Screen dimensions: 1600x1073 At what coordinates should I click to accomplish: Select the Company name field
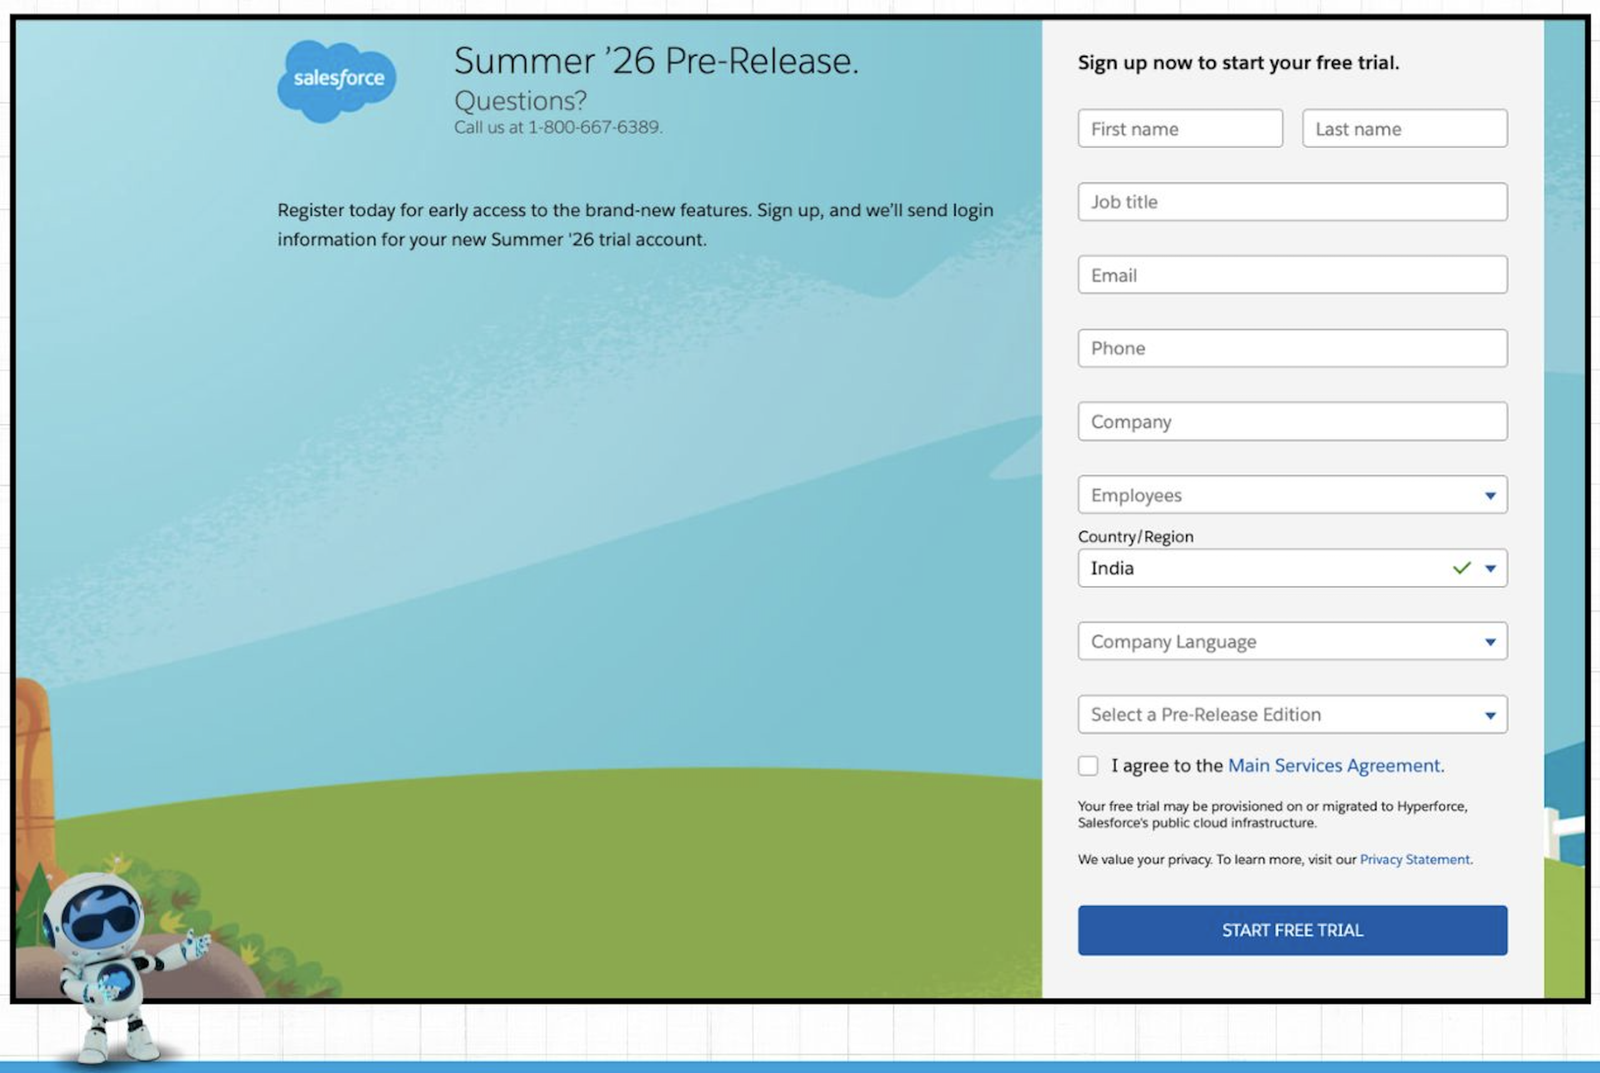pos(1291,421)
